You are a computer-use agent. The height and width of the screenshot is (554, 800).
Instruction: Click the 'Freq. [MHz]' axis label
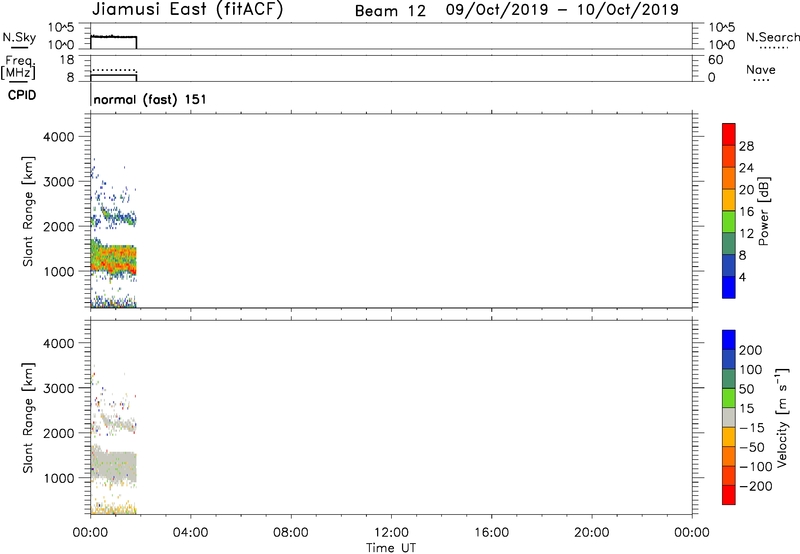[x=18, y=67]
